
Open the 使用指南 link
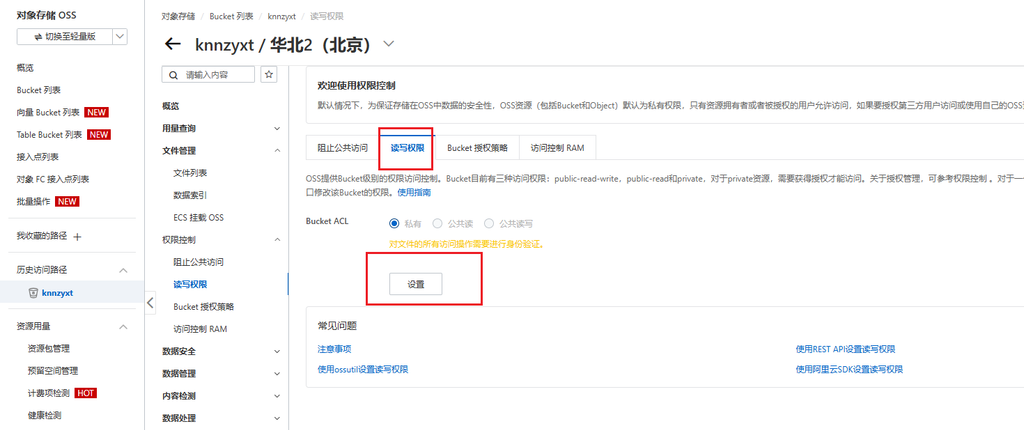click(x=414, y=192)
